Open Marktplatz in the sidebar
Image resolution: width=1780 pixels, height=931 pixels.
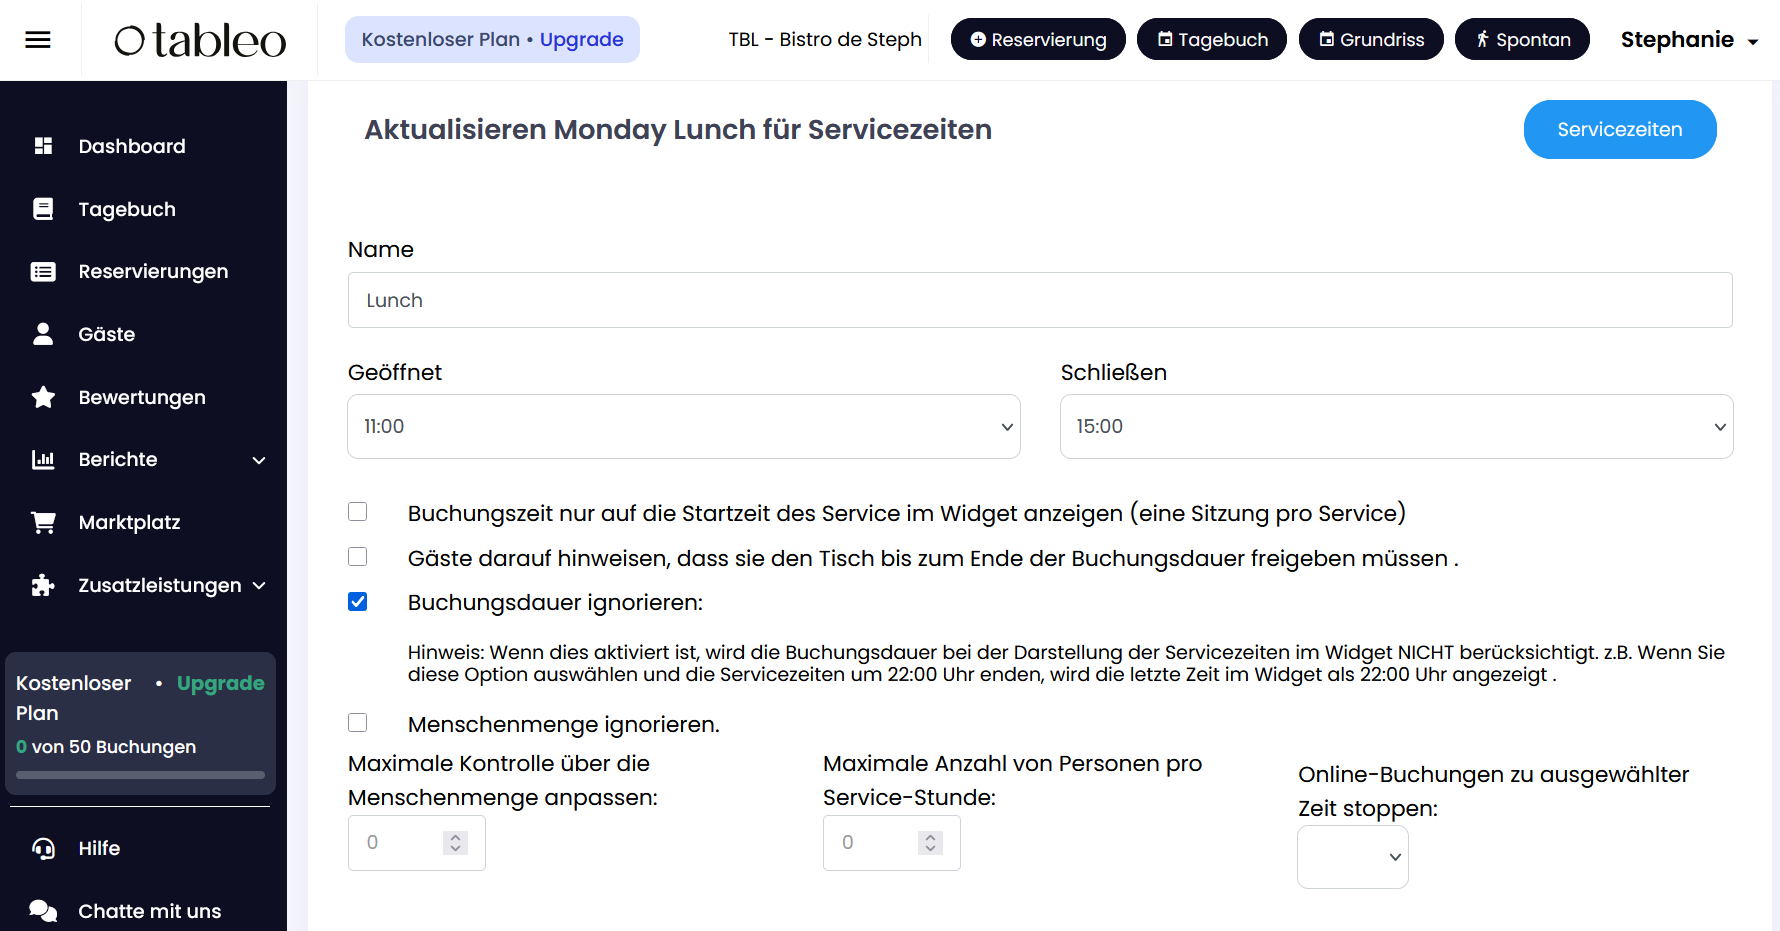[x=129, y=522]
